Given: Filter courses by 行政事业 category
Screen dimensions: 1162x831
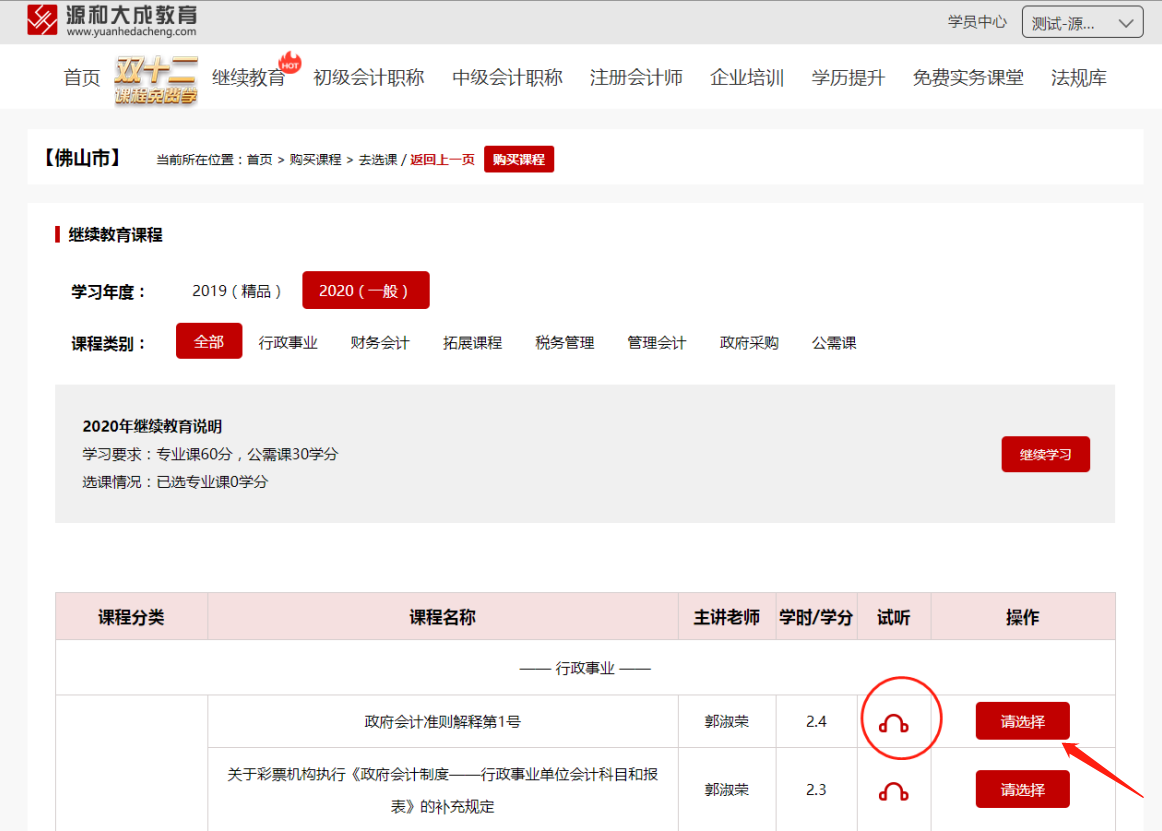Looking at the screenshot, I should click(288, 343).
